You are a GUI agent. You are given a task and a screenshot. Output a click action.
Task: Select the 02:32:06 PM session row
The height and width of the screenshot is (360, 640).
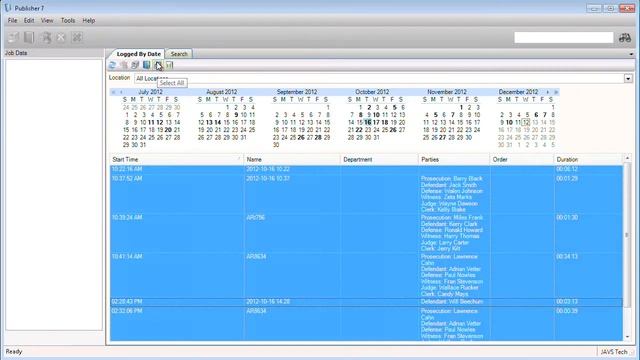coord(367,324)
